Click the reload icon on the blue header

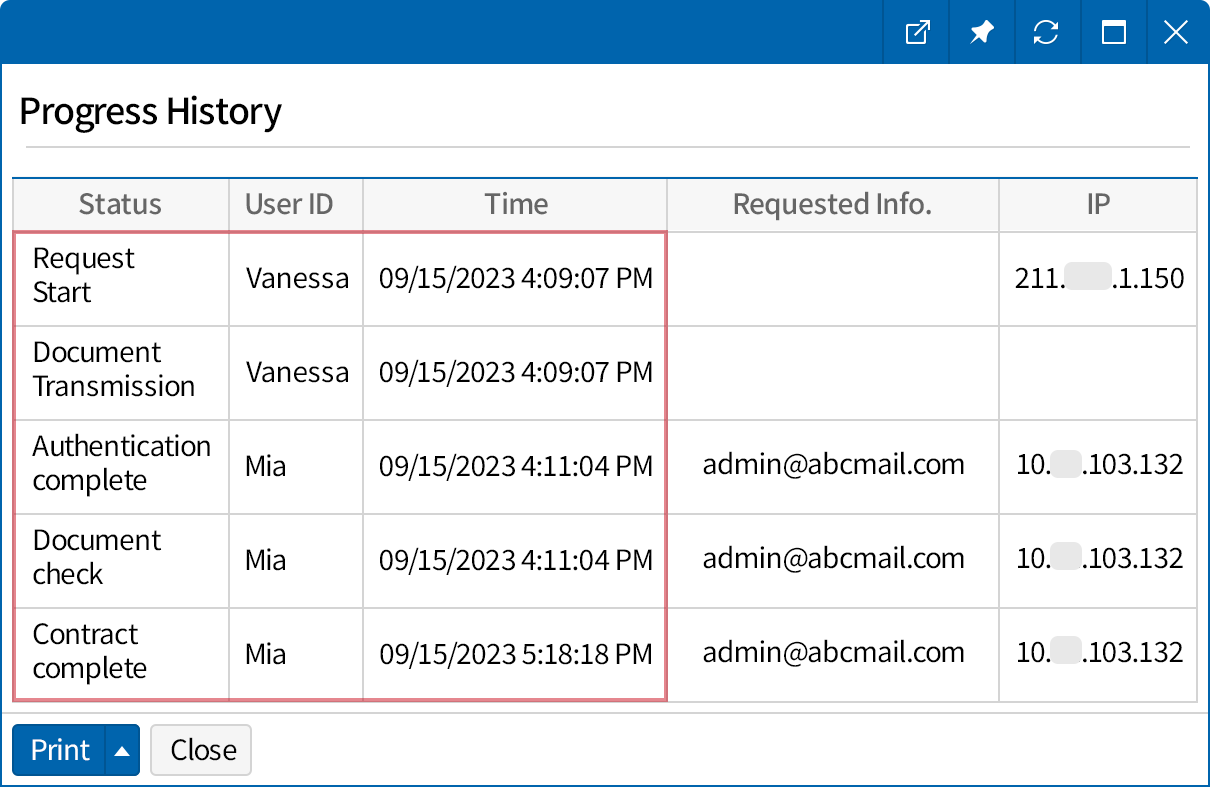click(x=1047, y=32)
